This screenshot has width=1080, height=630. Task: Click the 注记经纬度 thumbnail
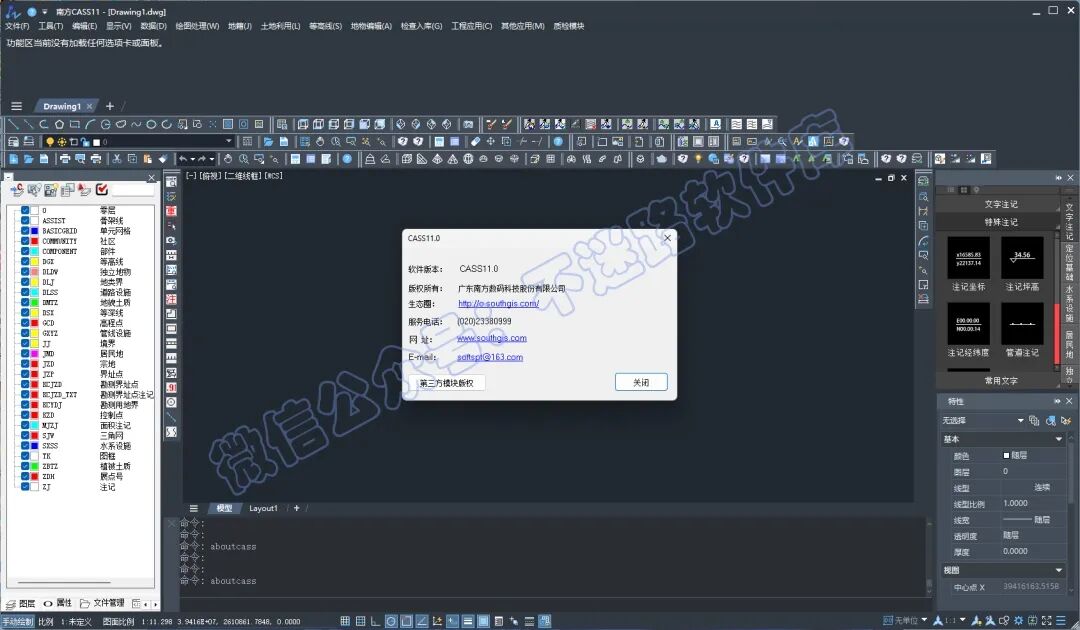pos(968,324)
